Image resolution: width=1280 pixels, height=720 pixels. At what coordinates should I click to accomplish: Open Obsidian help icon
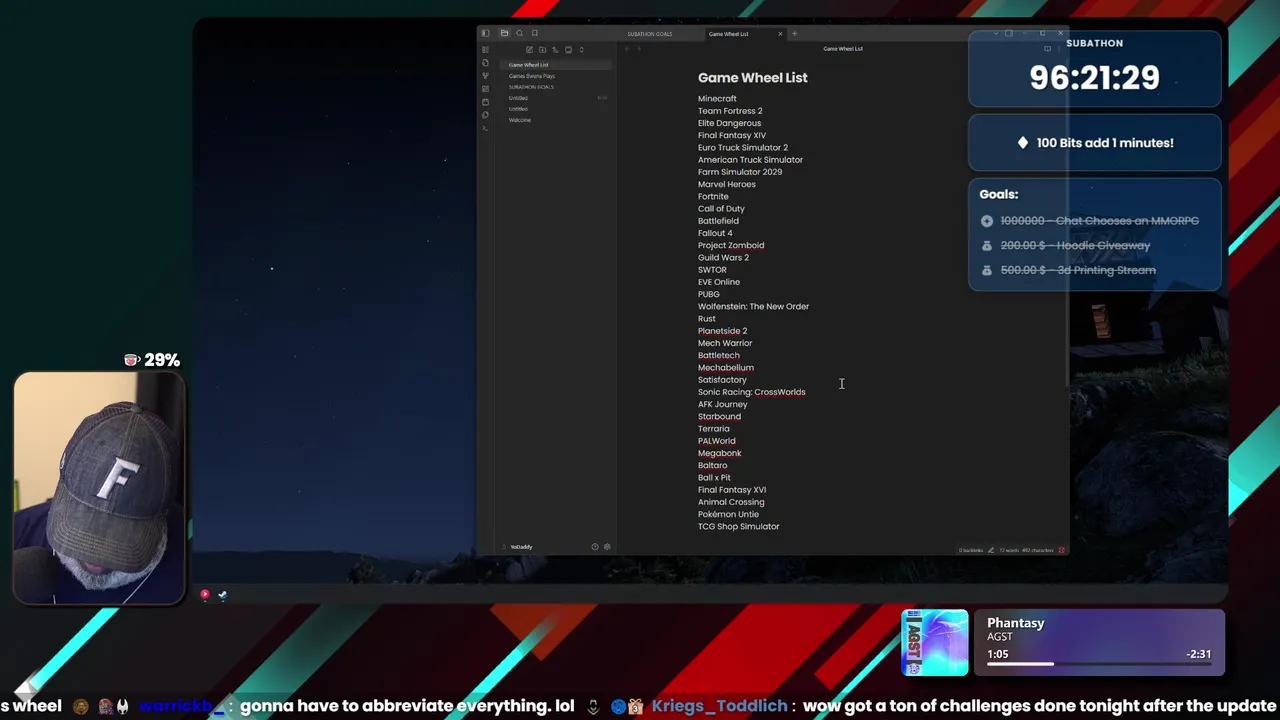tap(595, 547)
